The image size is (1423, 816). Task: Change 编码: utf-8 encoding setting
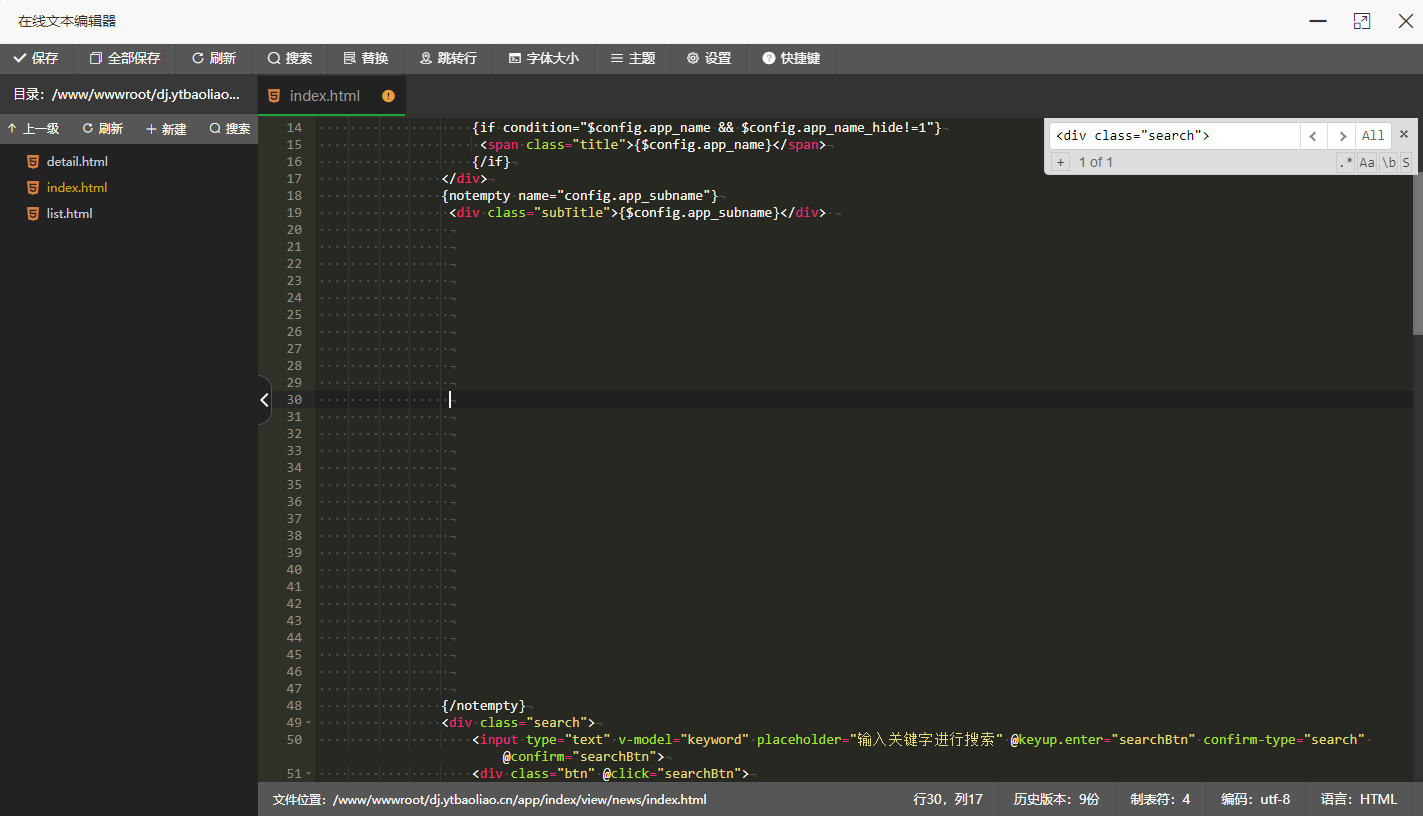(1255, 799)
